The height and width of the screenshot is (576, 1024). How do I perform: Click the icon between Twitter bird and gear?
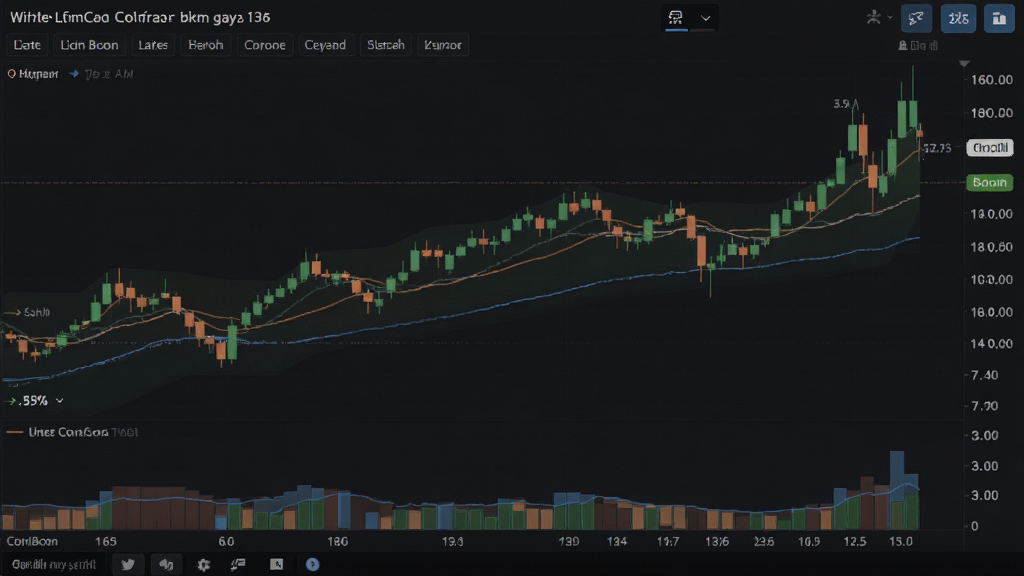pos(167,564)
